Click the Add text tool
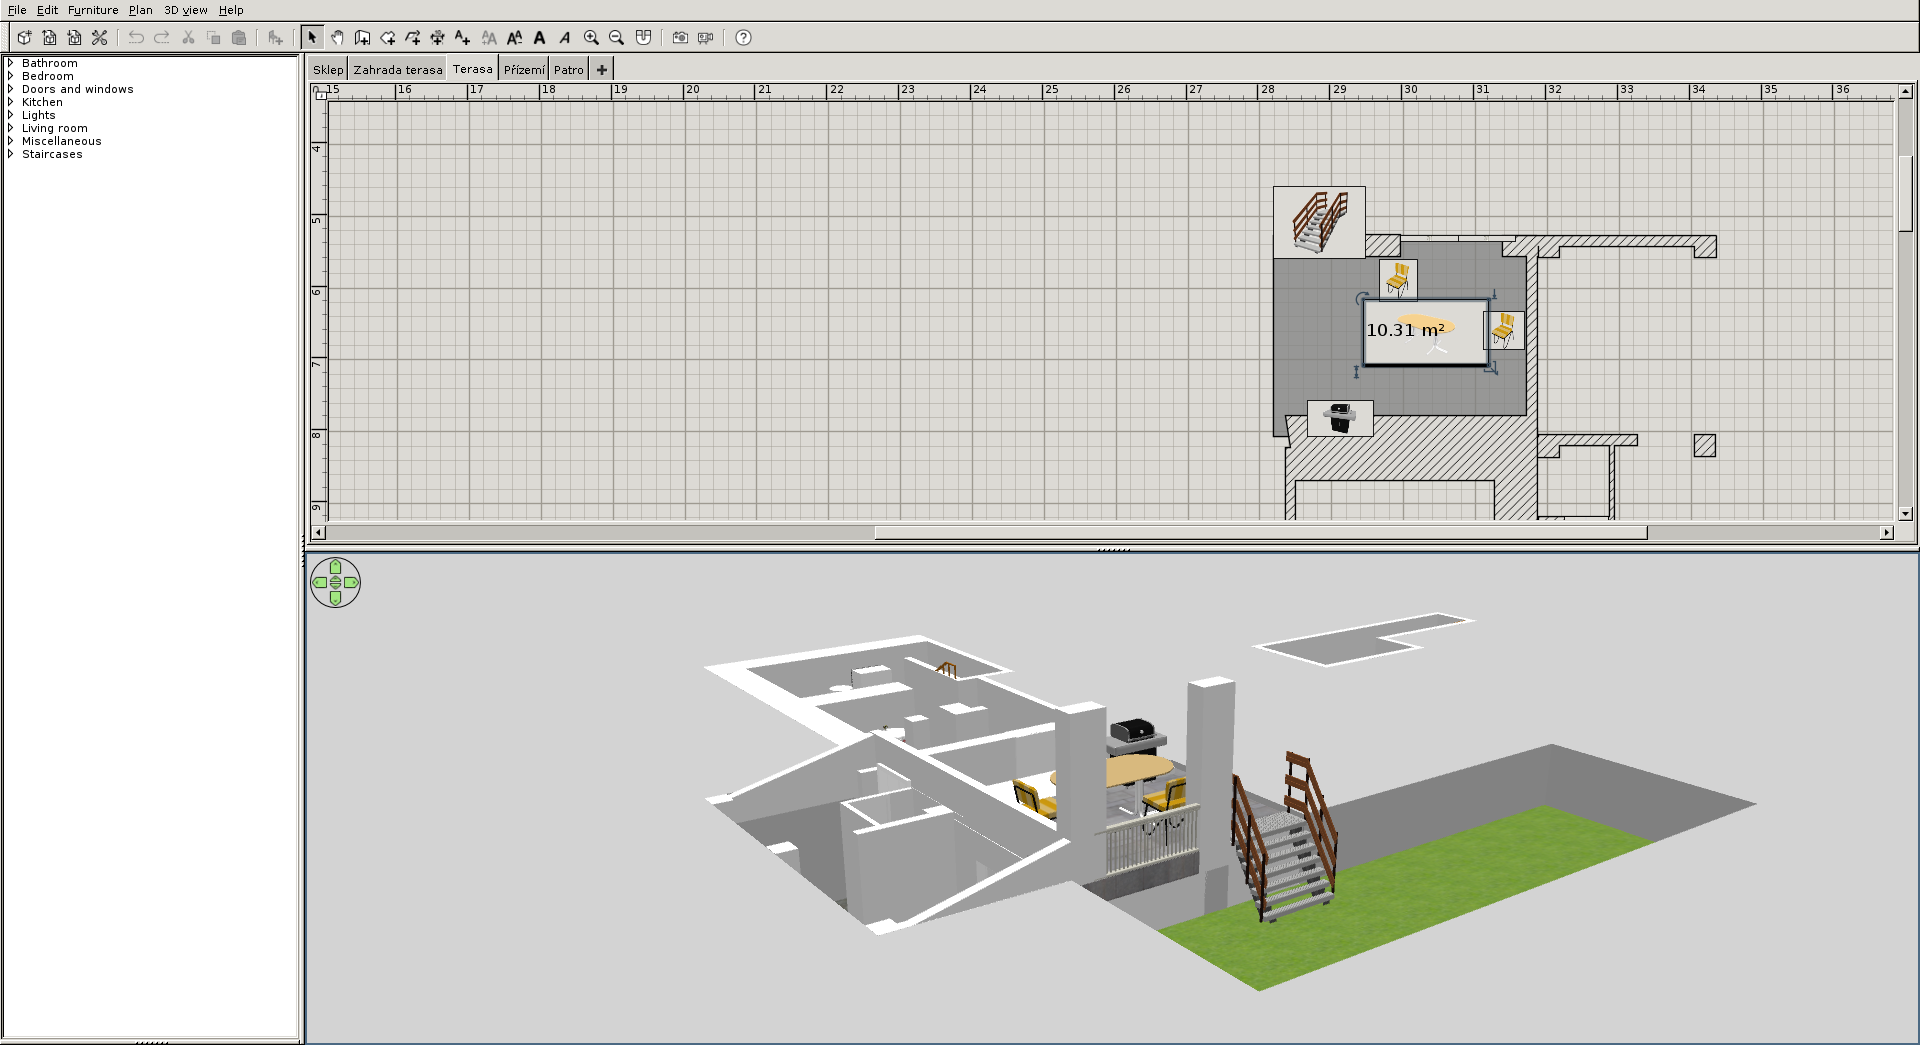 tap(462, 38)
